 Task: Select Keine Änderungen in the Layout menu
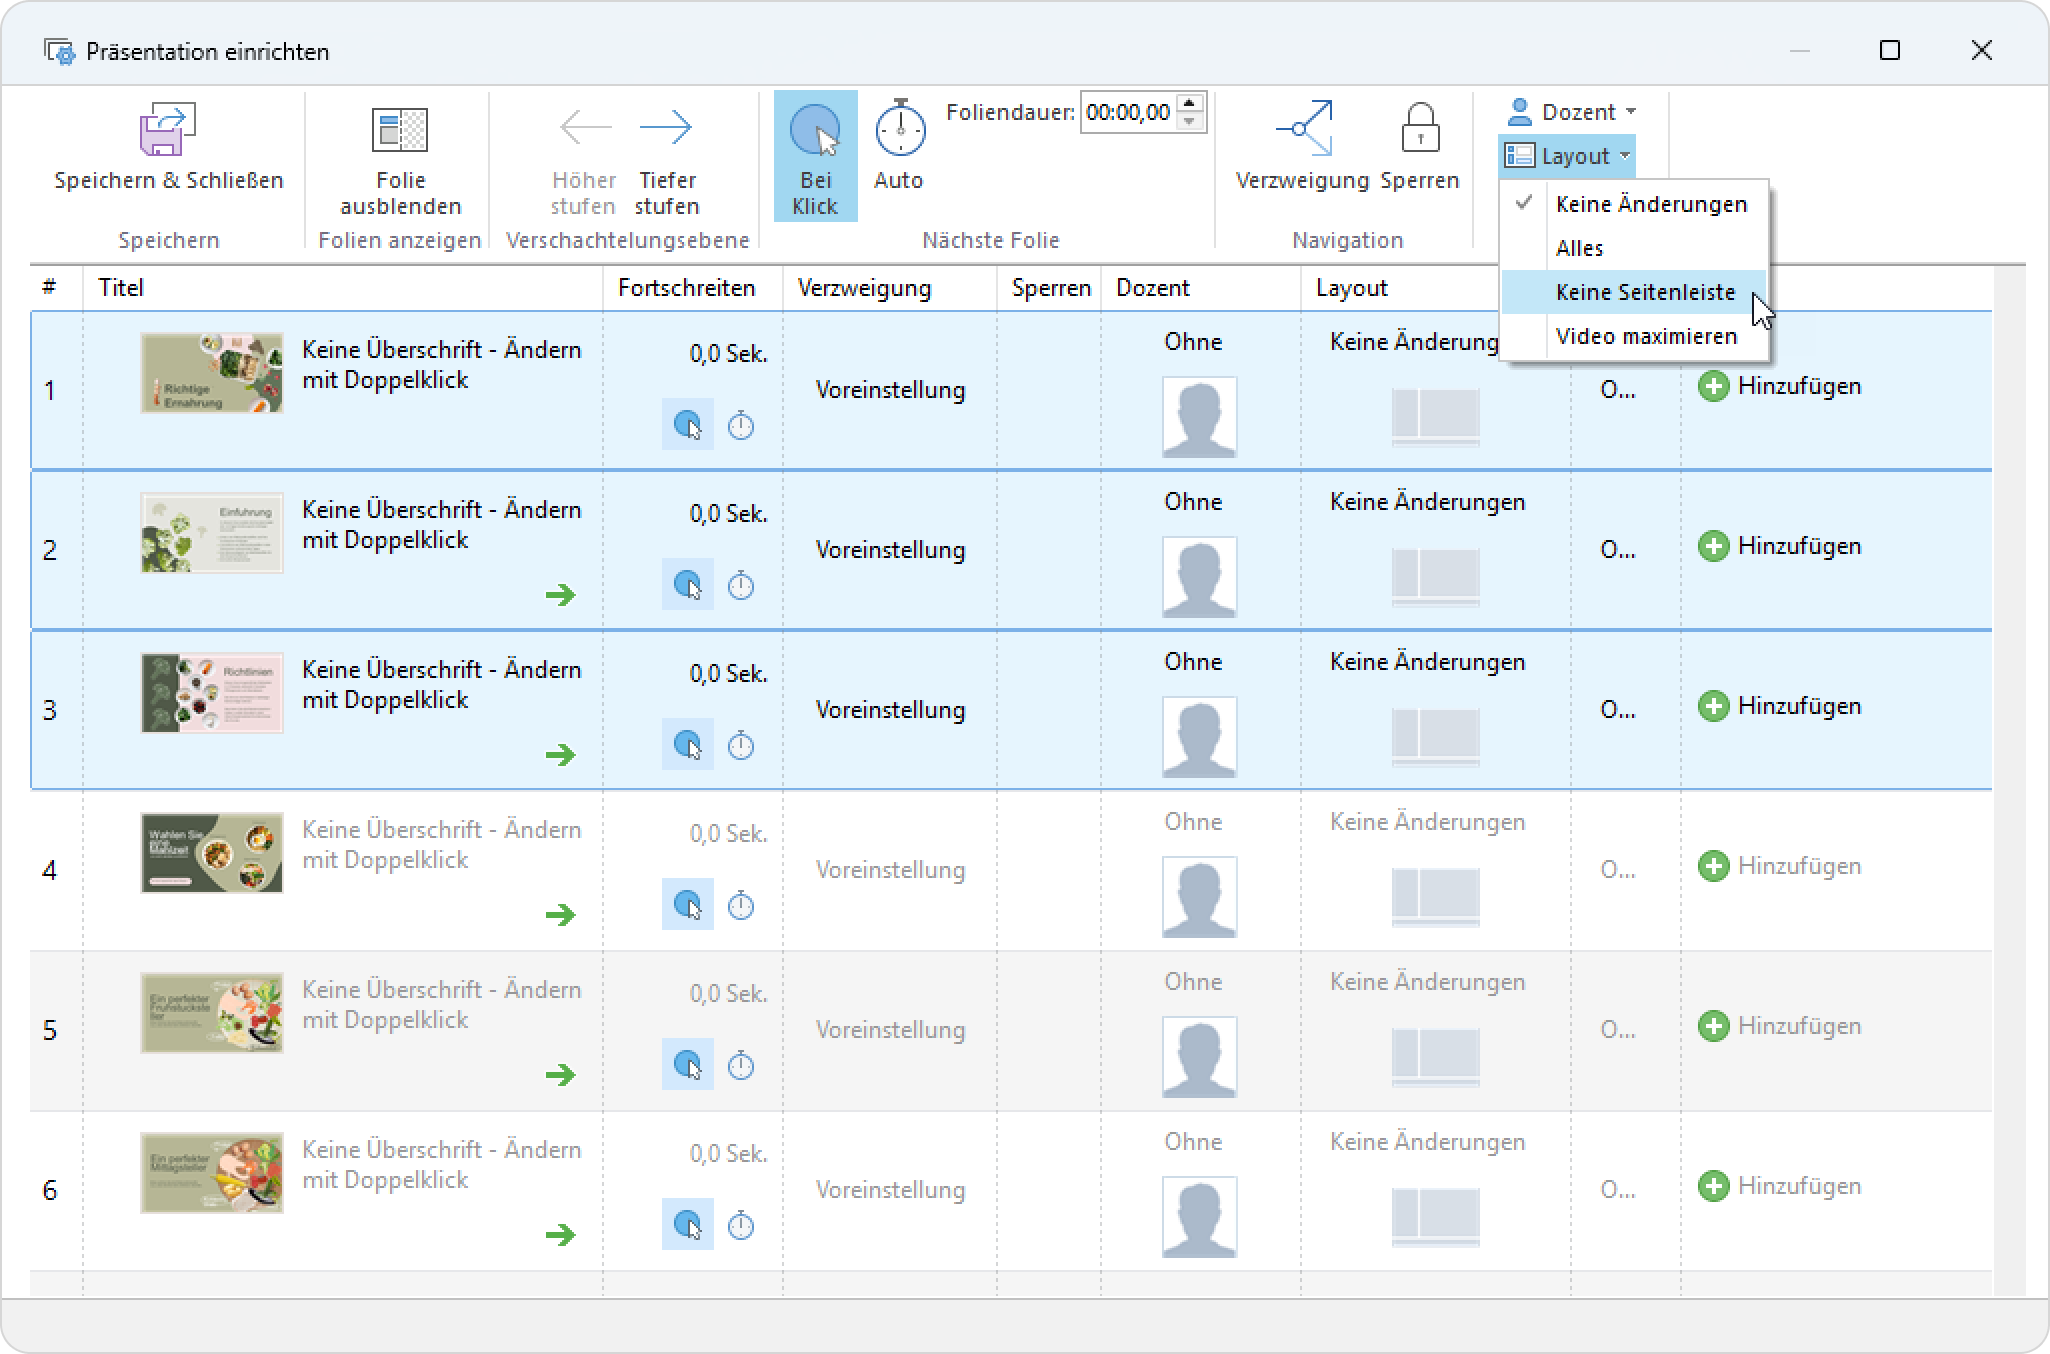point(1634,204)
